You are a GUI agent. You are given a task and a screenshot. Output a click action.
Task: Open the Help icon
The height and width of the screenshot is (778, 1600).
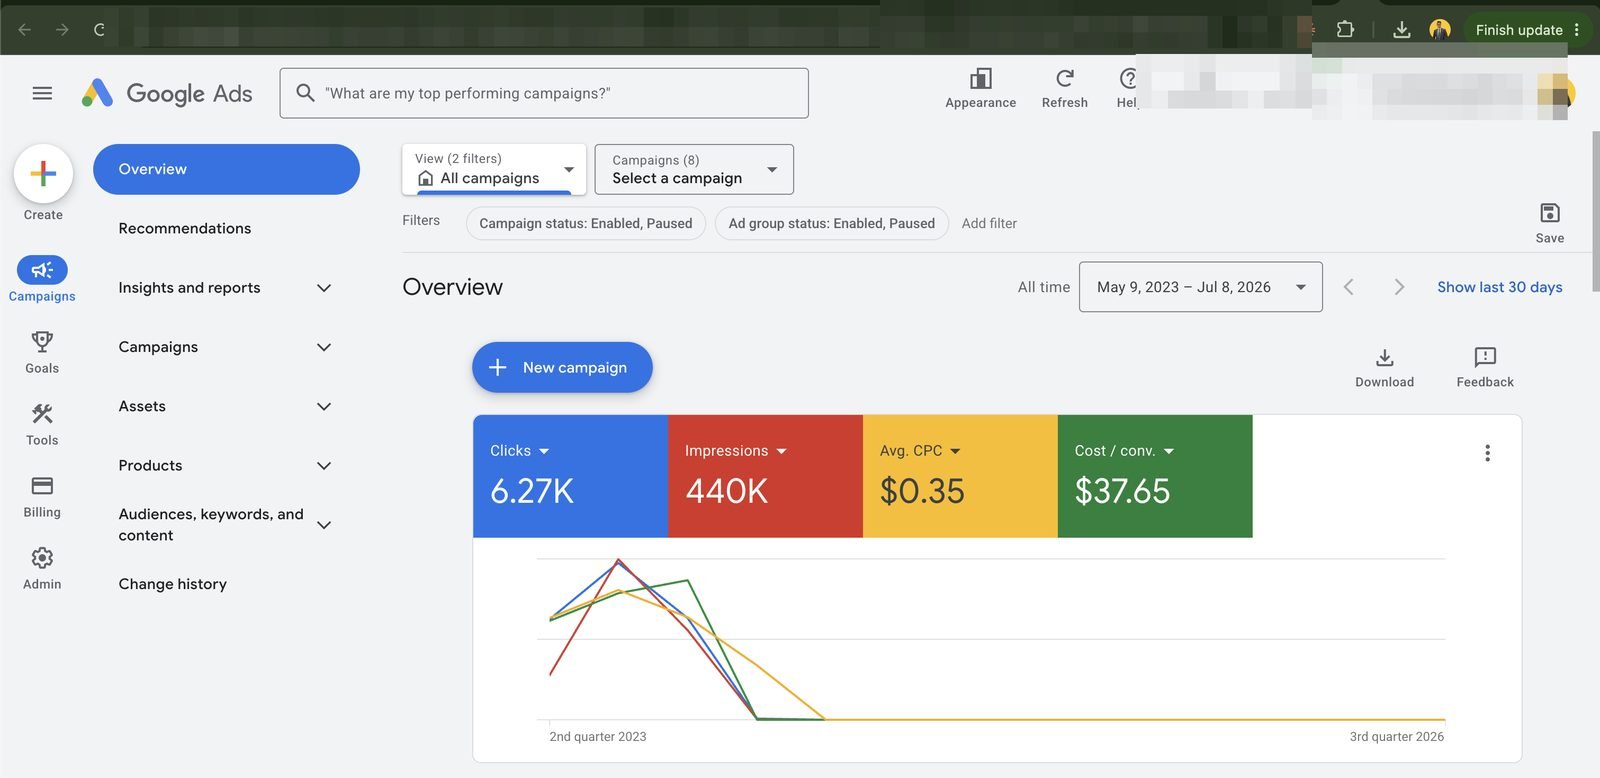pos(1128,88)
